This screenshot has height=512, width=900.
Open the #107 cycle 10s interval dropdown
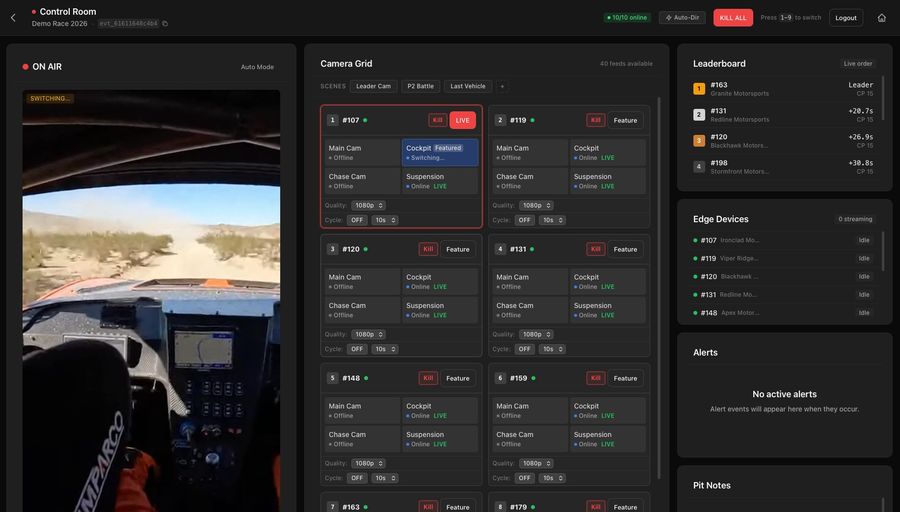pyautogui.click(x=385, y=220)
